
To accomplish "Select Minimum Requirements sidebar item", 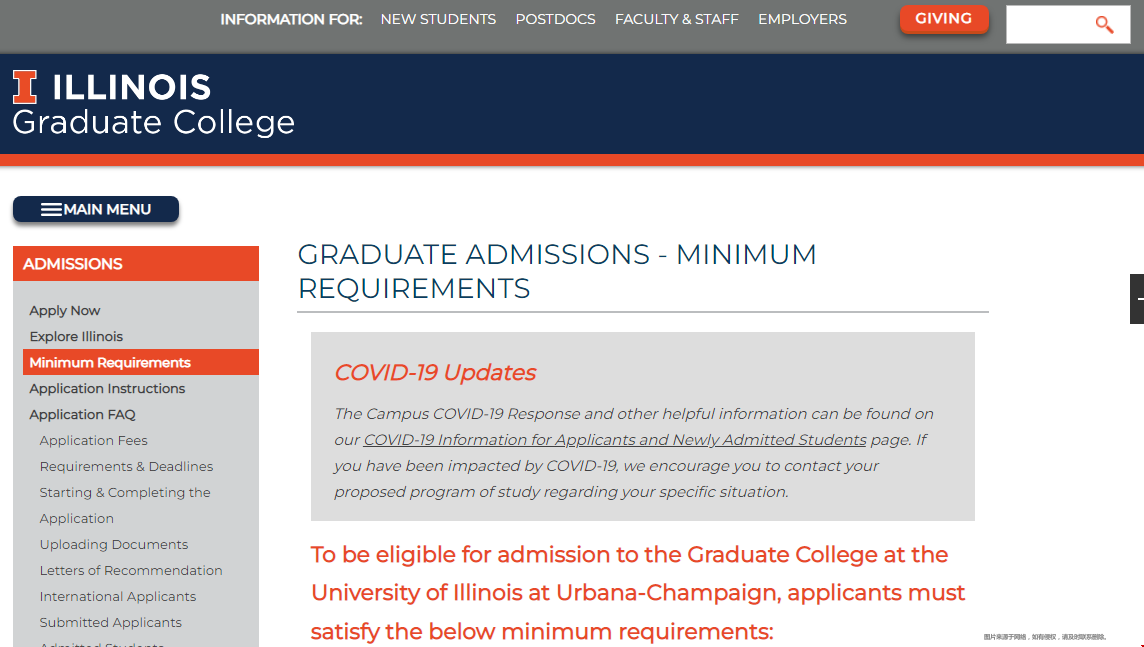I will tap(110, 363).
